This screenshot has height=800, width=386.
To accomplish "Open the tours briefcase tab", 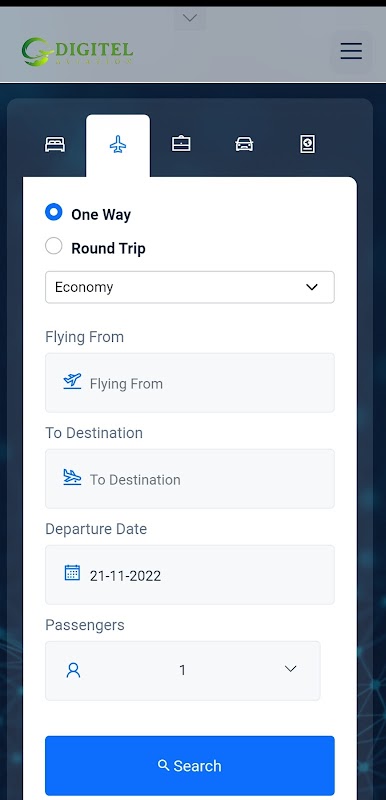I will tap(181, 143).
